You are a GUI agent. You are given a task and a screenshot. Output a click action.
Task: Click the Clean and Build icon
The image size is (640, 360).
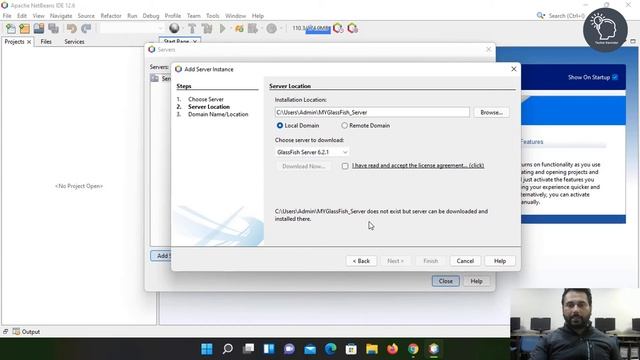click(207, 28)
